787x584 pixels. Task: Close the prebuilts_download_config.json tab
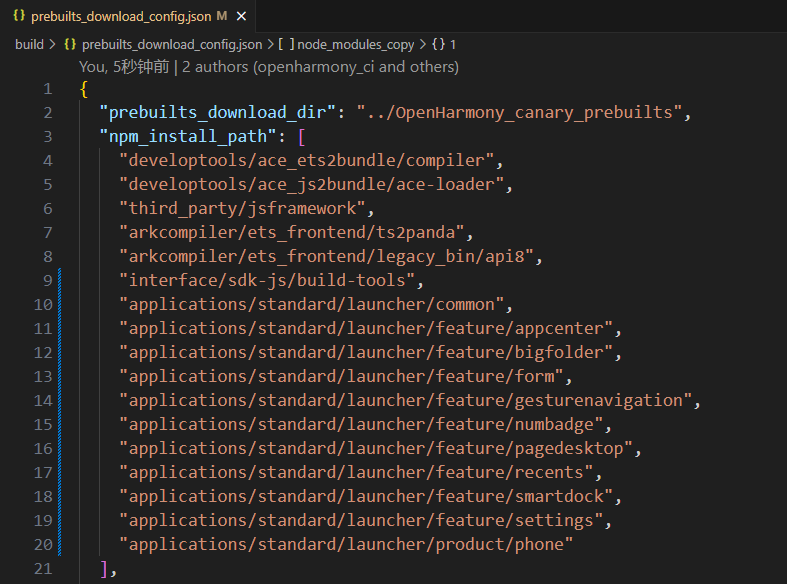(x=241, y=17)
